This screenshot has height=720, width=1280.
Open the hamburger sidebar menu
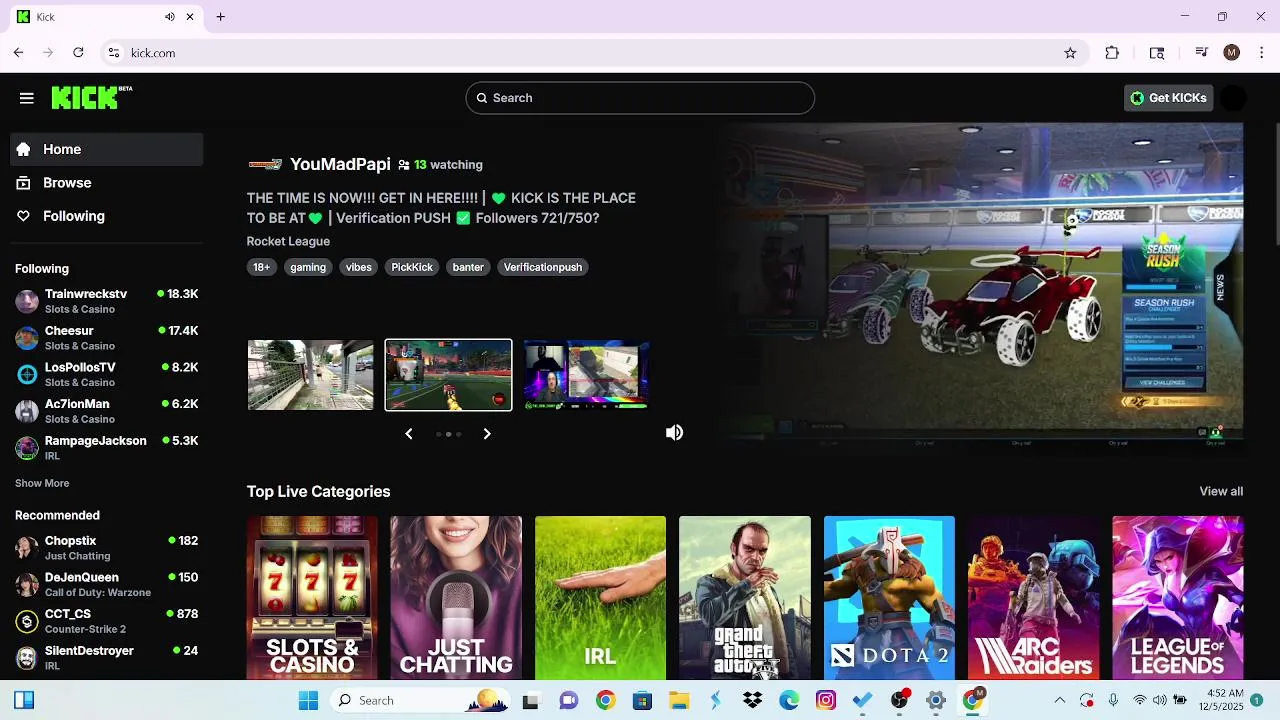coord(27,98)
